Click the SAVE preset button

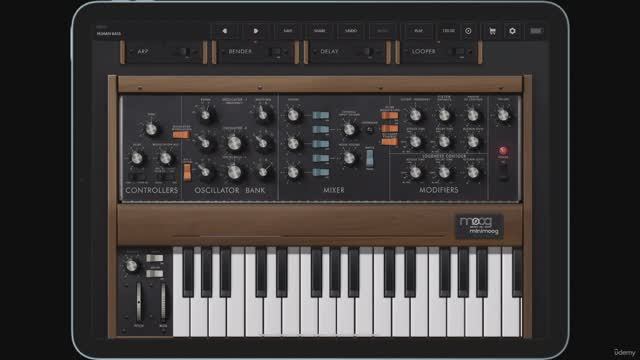coord(288,31)
